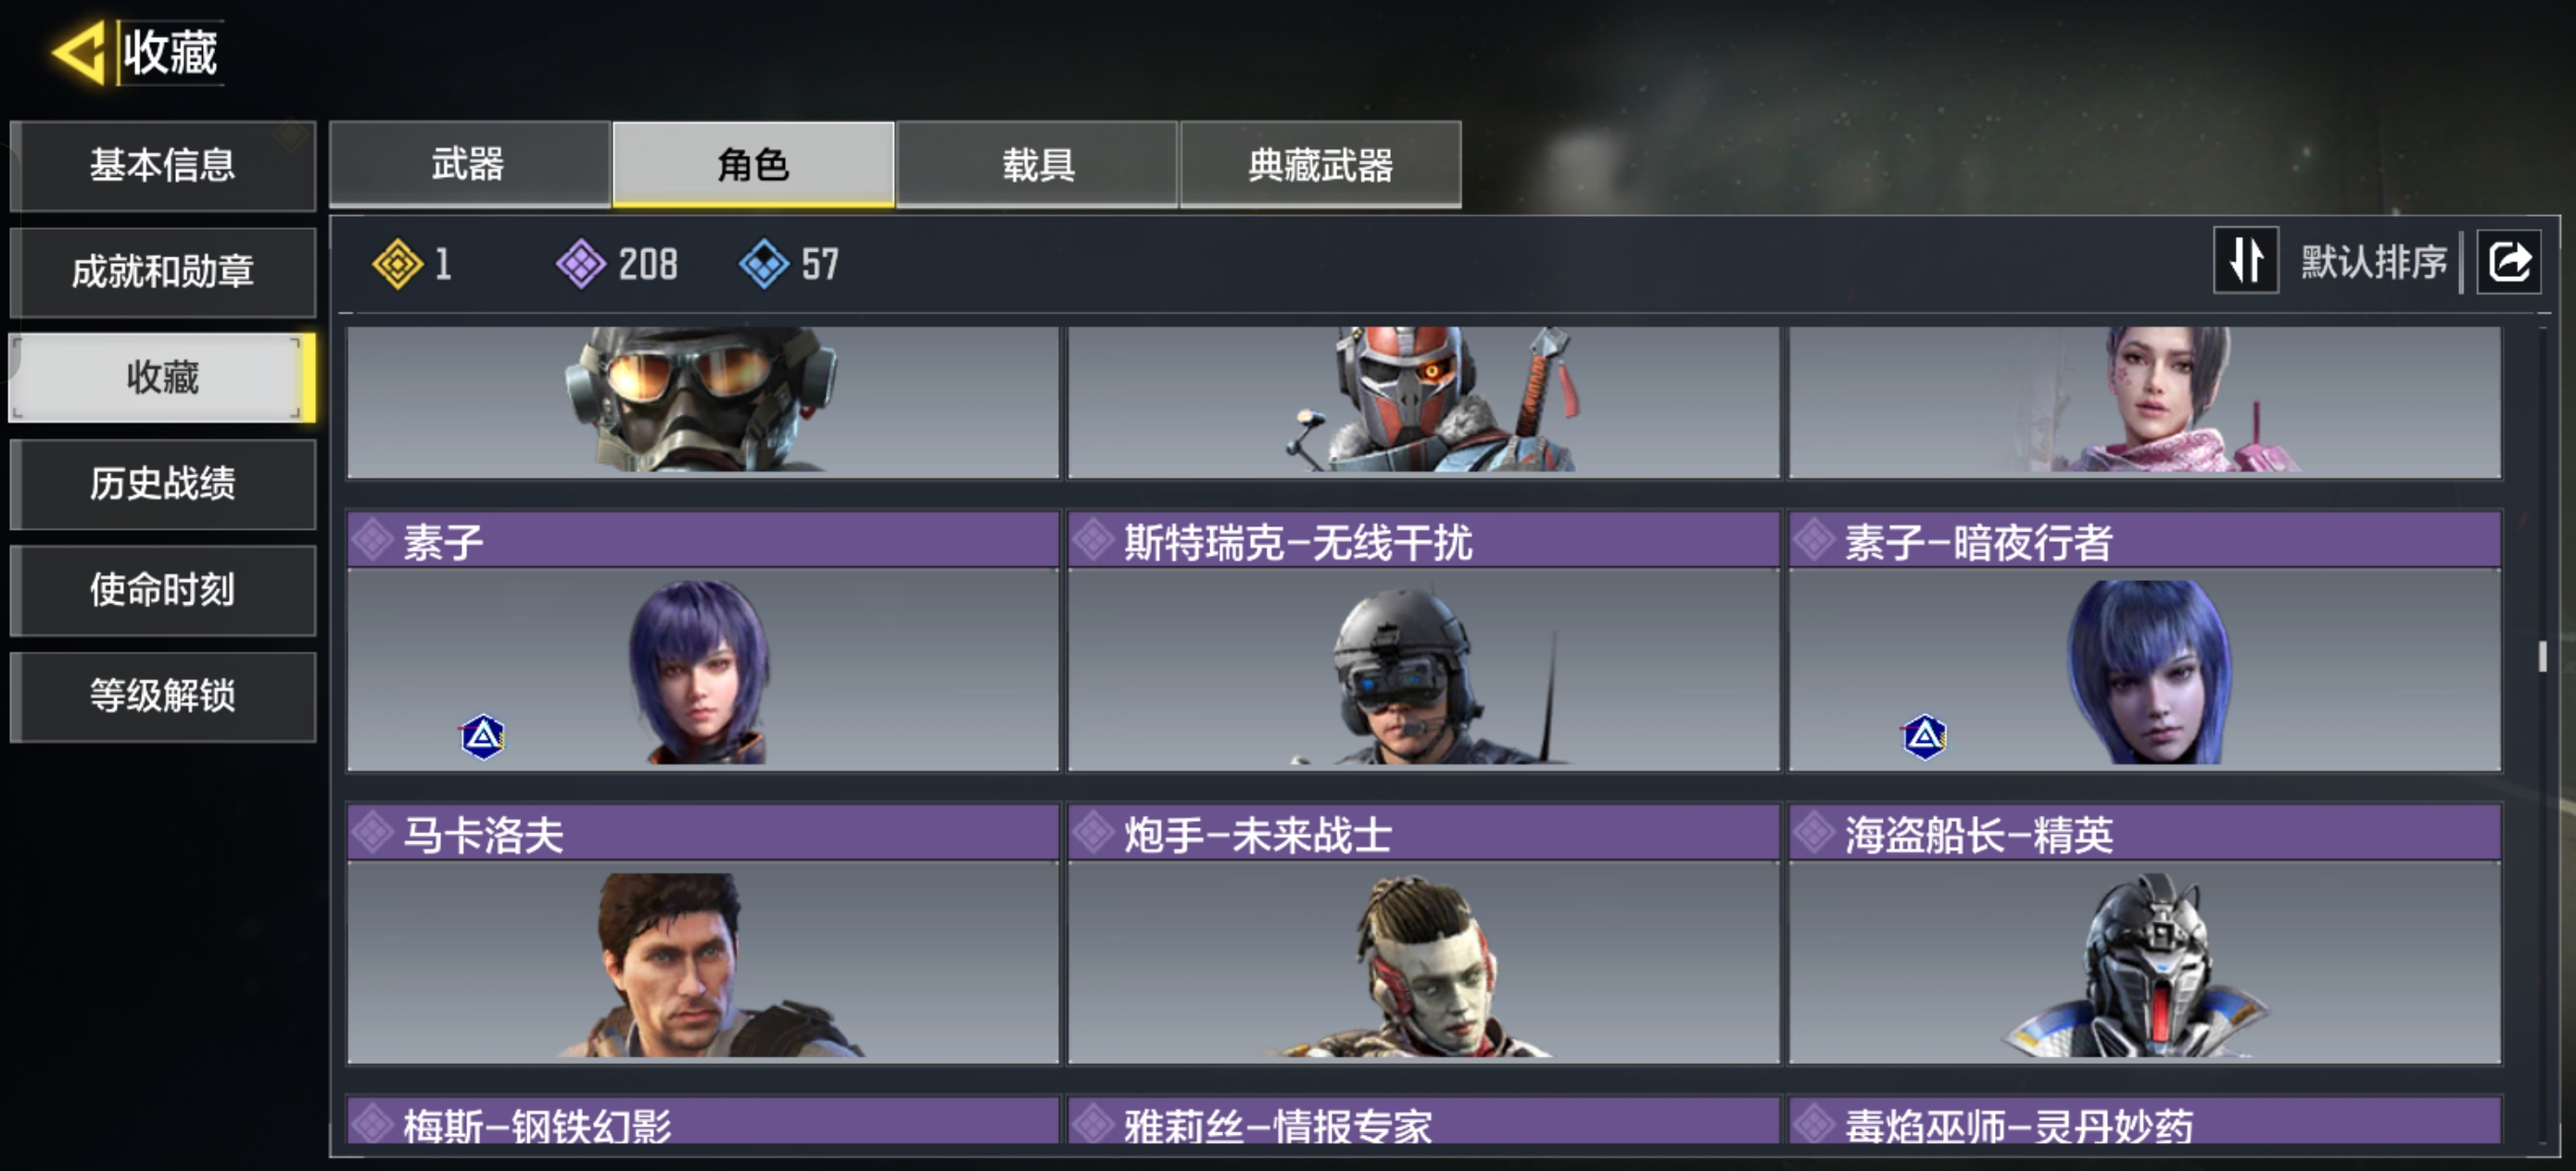Open 等级解锁 in the sidebar
Image resolution: width=2576 pixels, height=1171 pixels.
coord(163,696)
